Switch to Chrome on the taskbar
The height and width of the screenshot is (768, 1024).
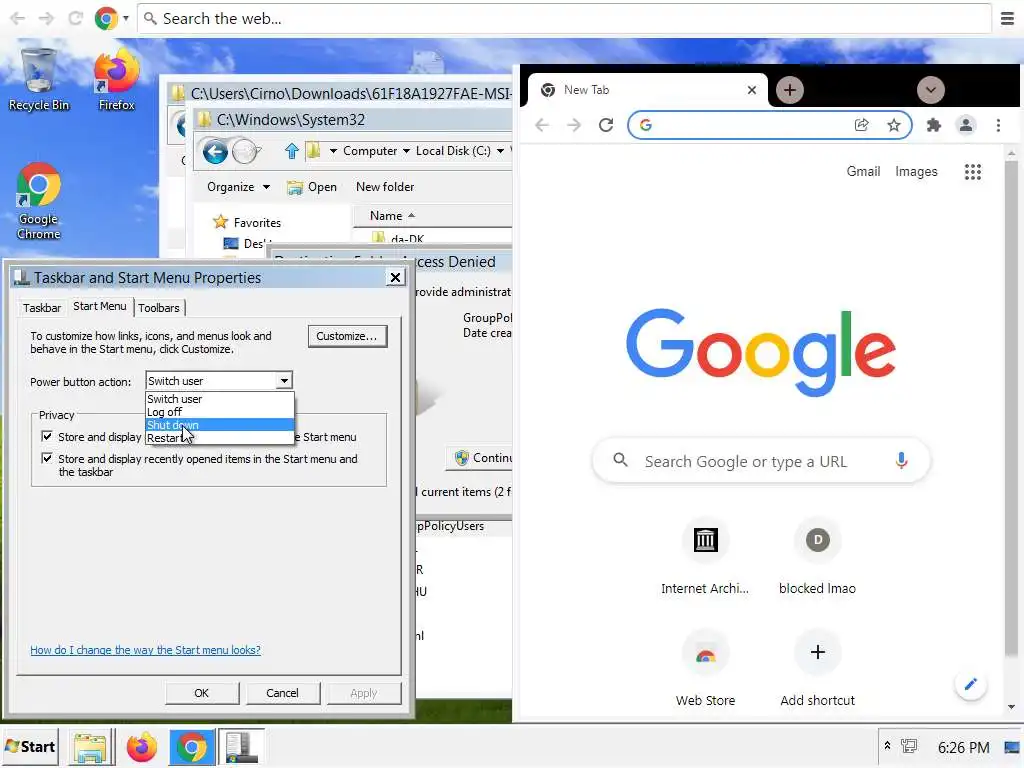(191, 747)
